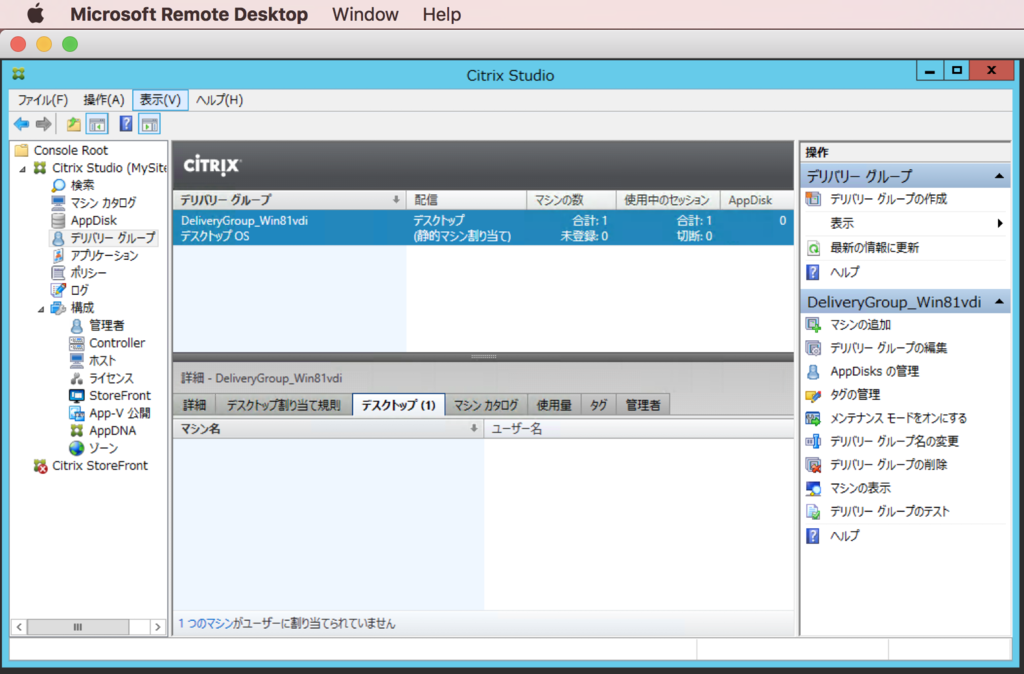Image resolution: width=1024 pixels, height=674 pixels.
Task: Switch to the マシン カタログ details tab
Action: 486,405
